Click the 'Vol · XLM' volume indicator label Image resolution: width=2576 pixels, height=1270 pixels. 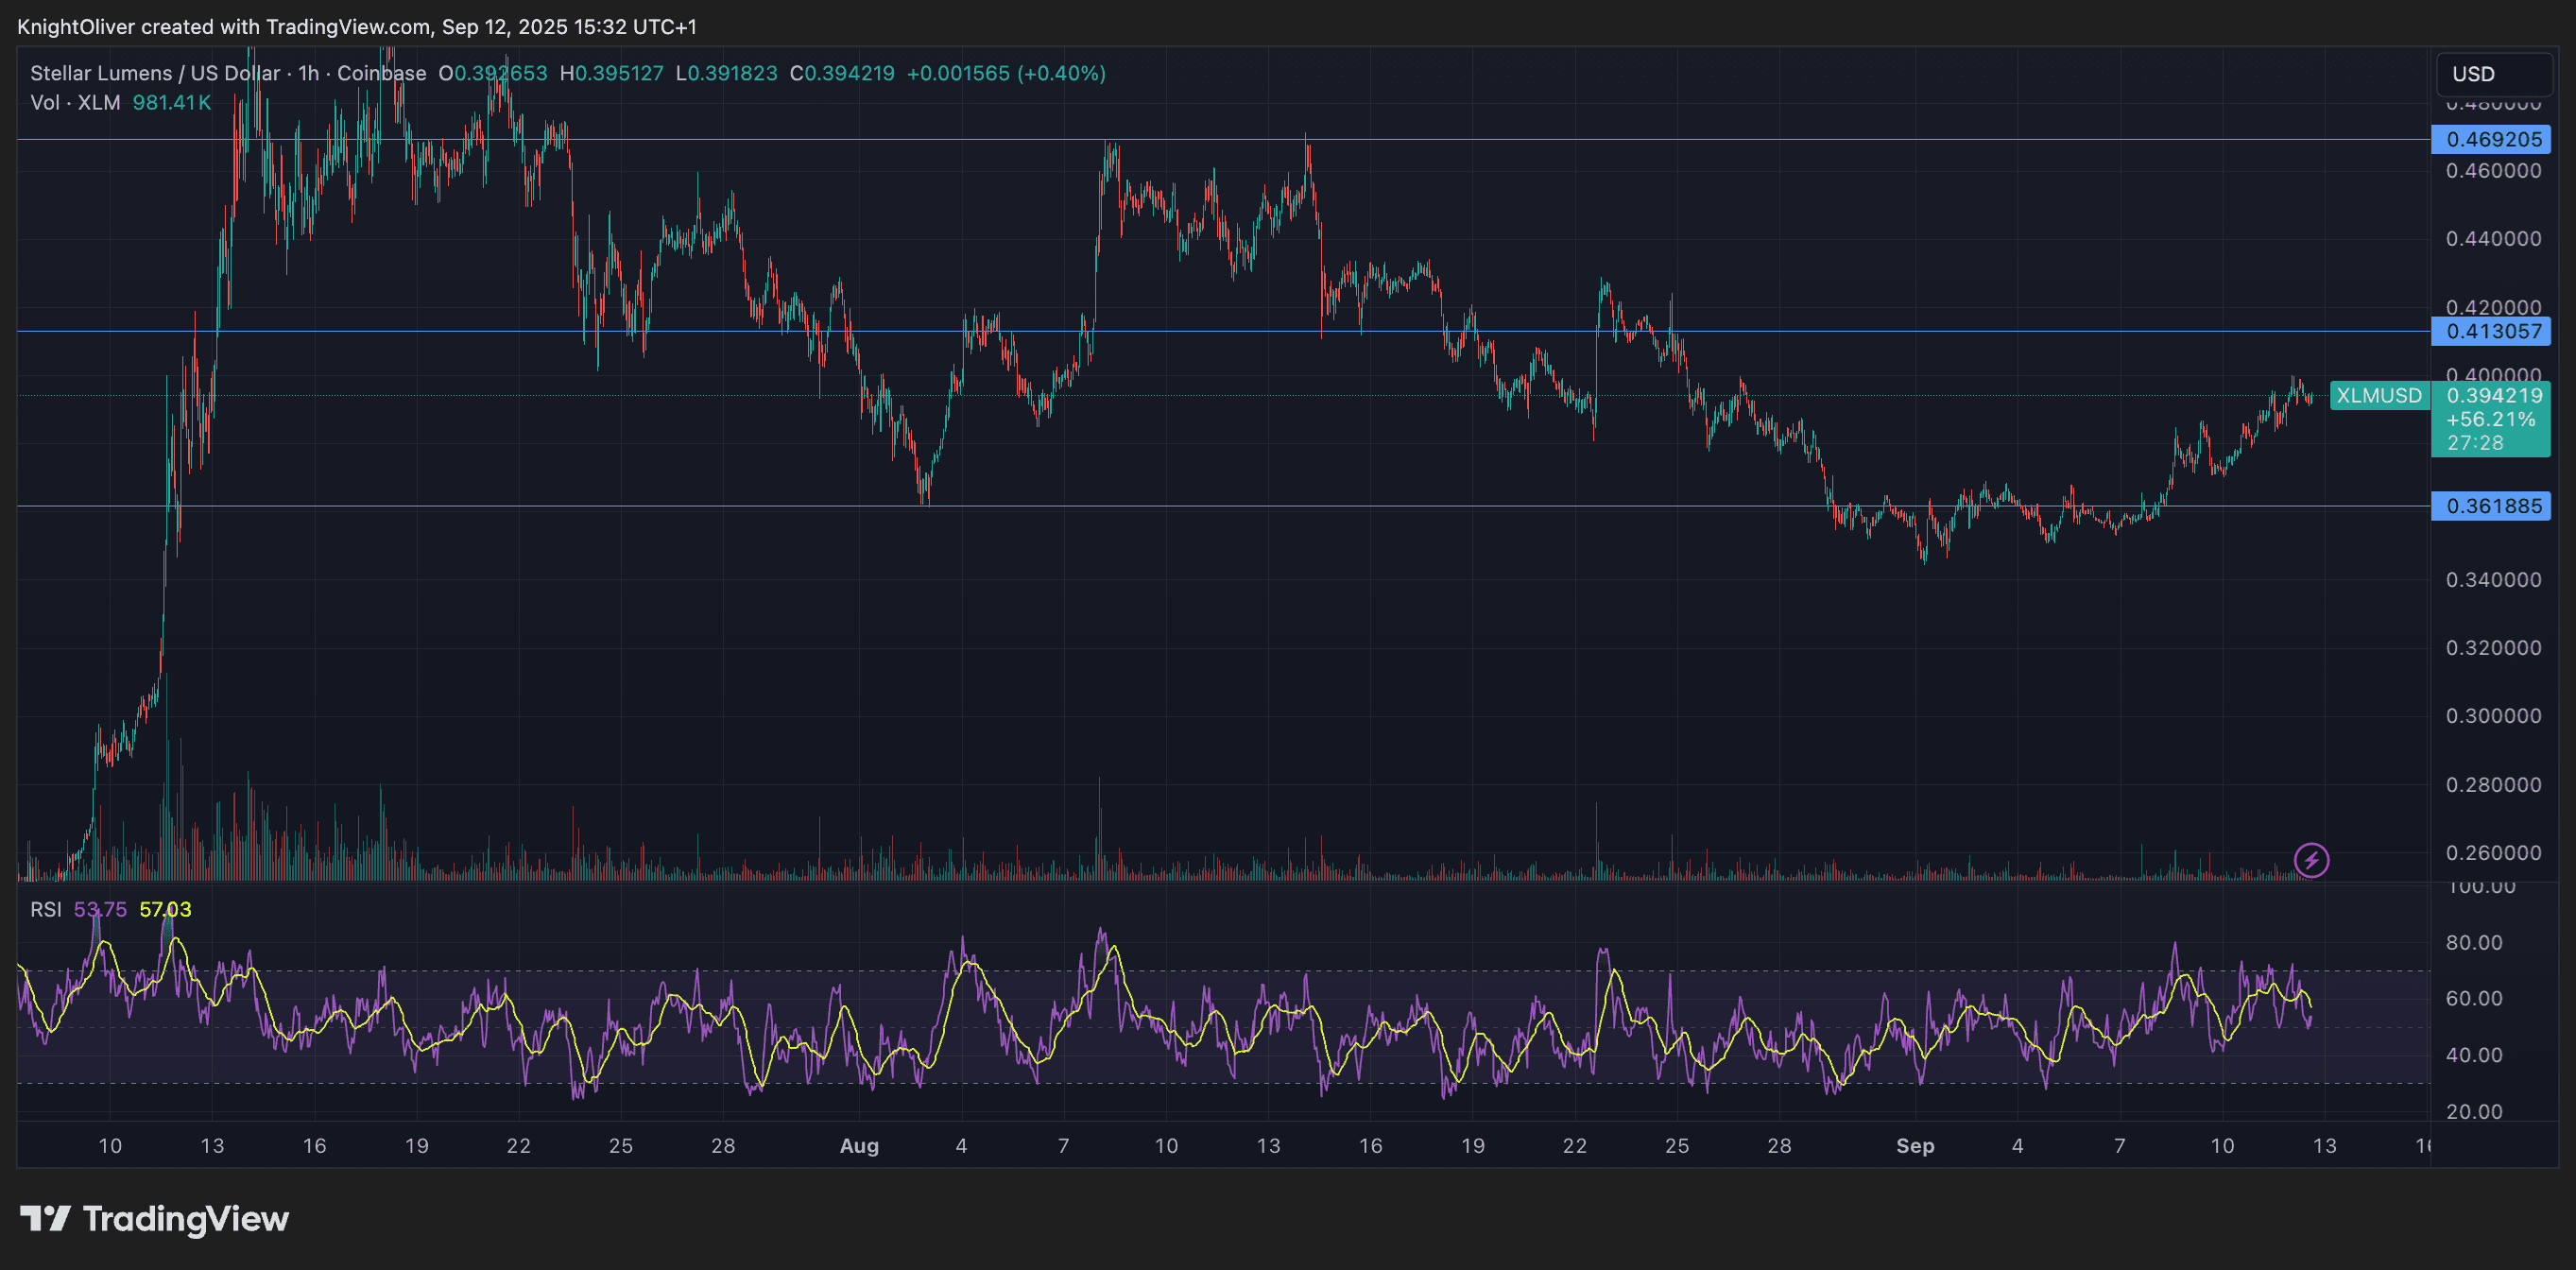point(73,102)
